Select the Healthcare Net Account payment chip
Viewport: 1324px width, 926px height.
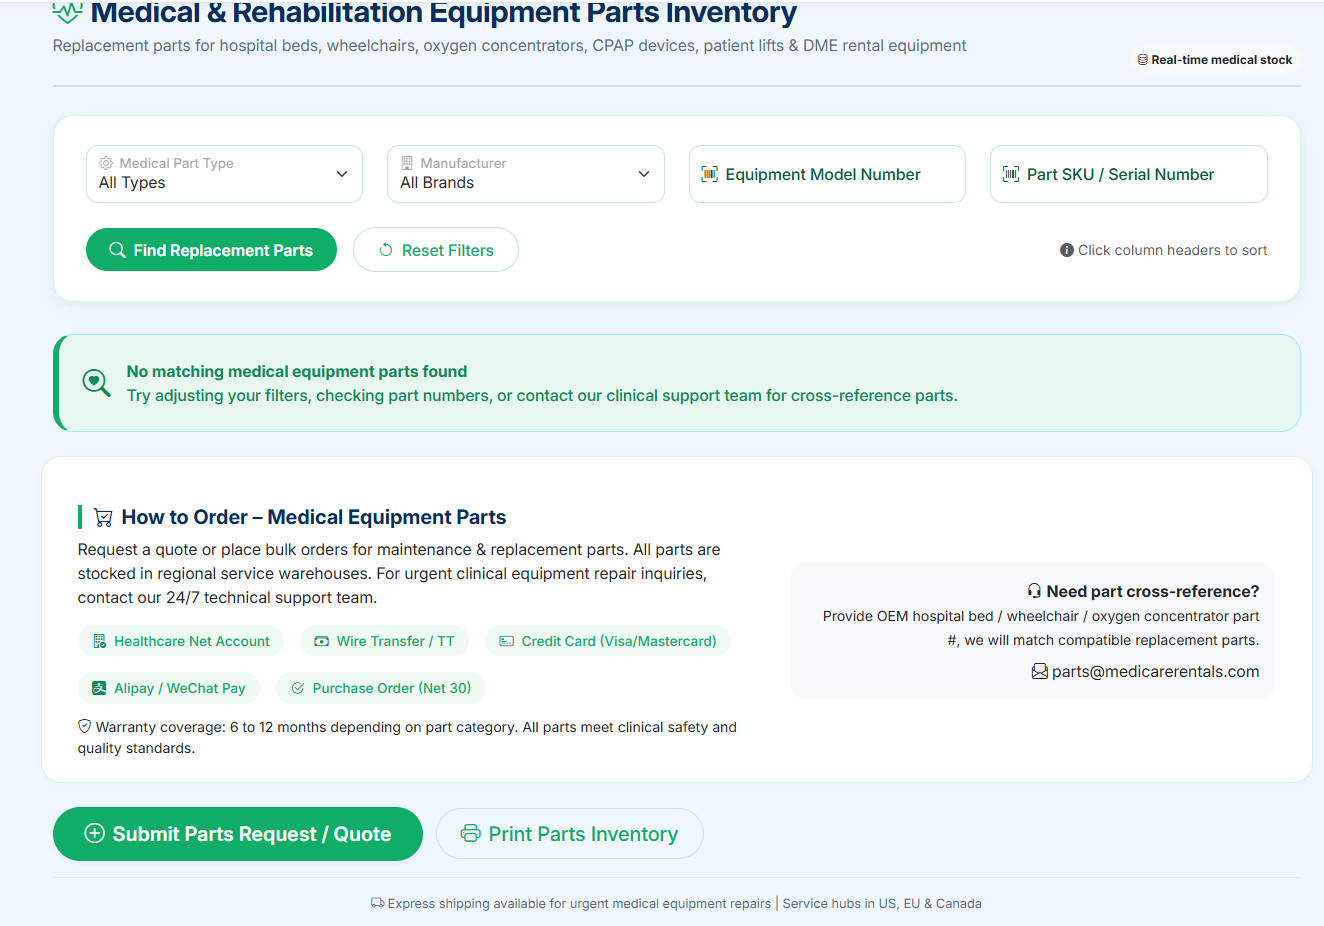point(181,641)
